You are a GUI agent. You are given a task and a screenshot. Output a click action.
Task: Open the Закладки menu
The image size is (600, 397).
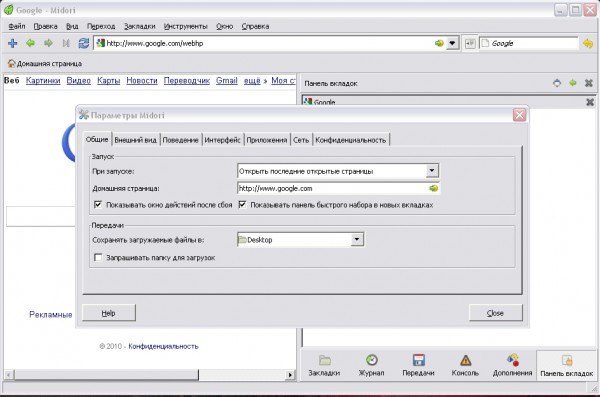(x=140, y=26)
